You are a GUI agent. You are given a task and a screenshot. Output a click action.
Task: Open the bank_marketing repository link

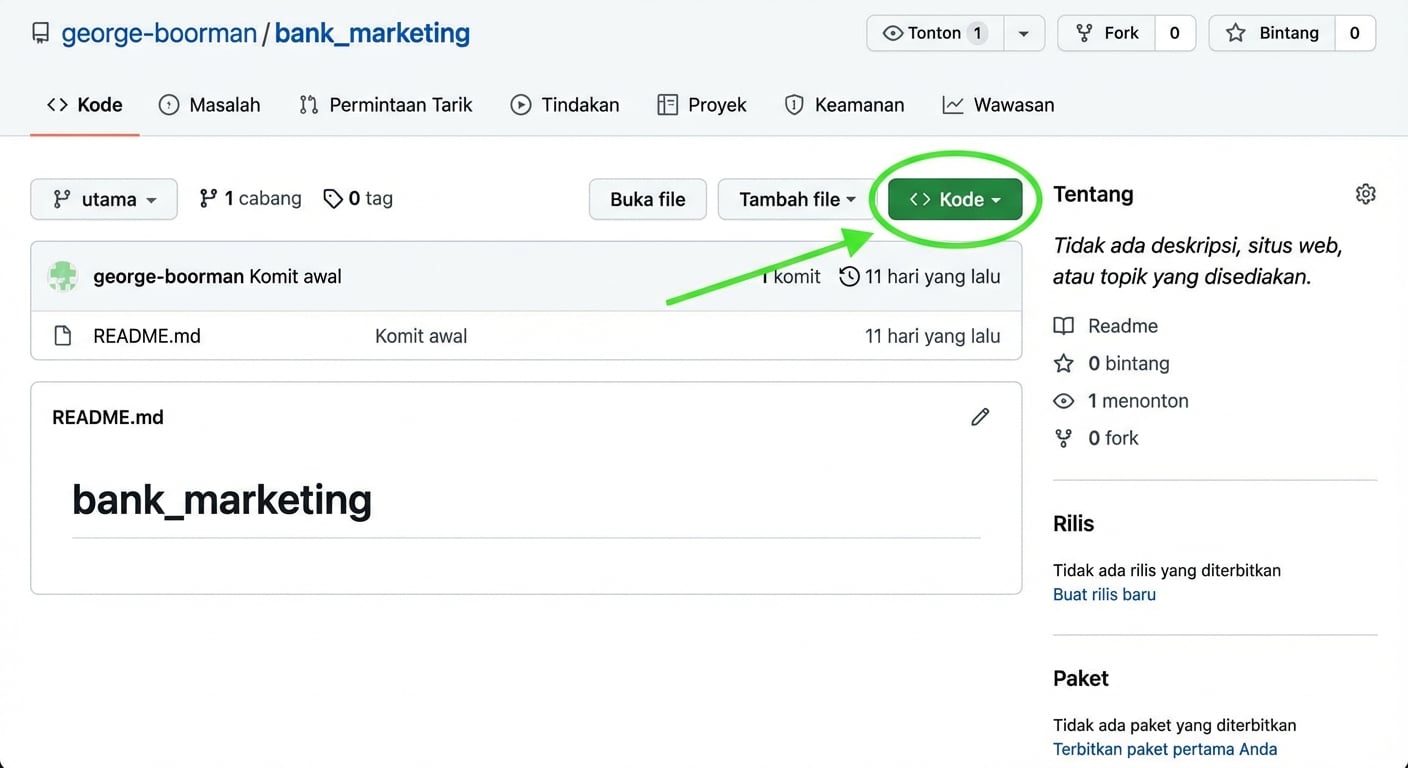(x=372, y=33)
